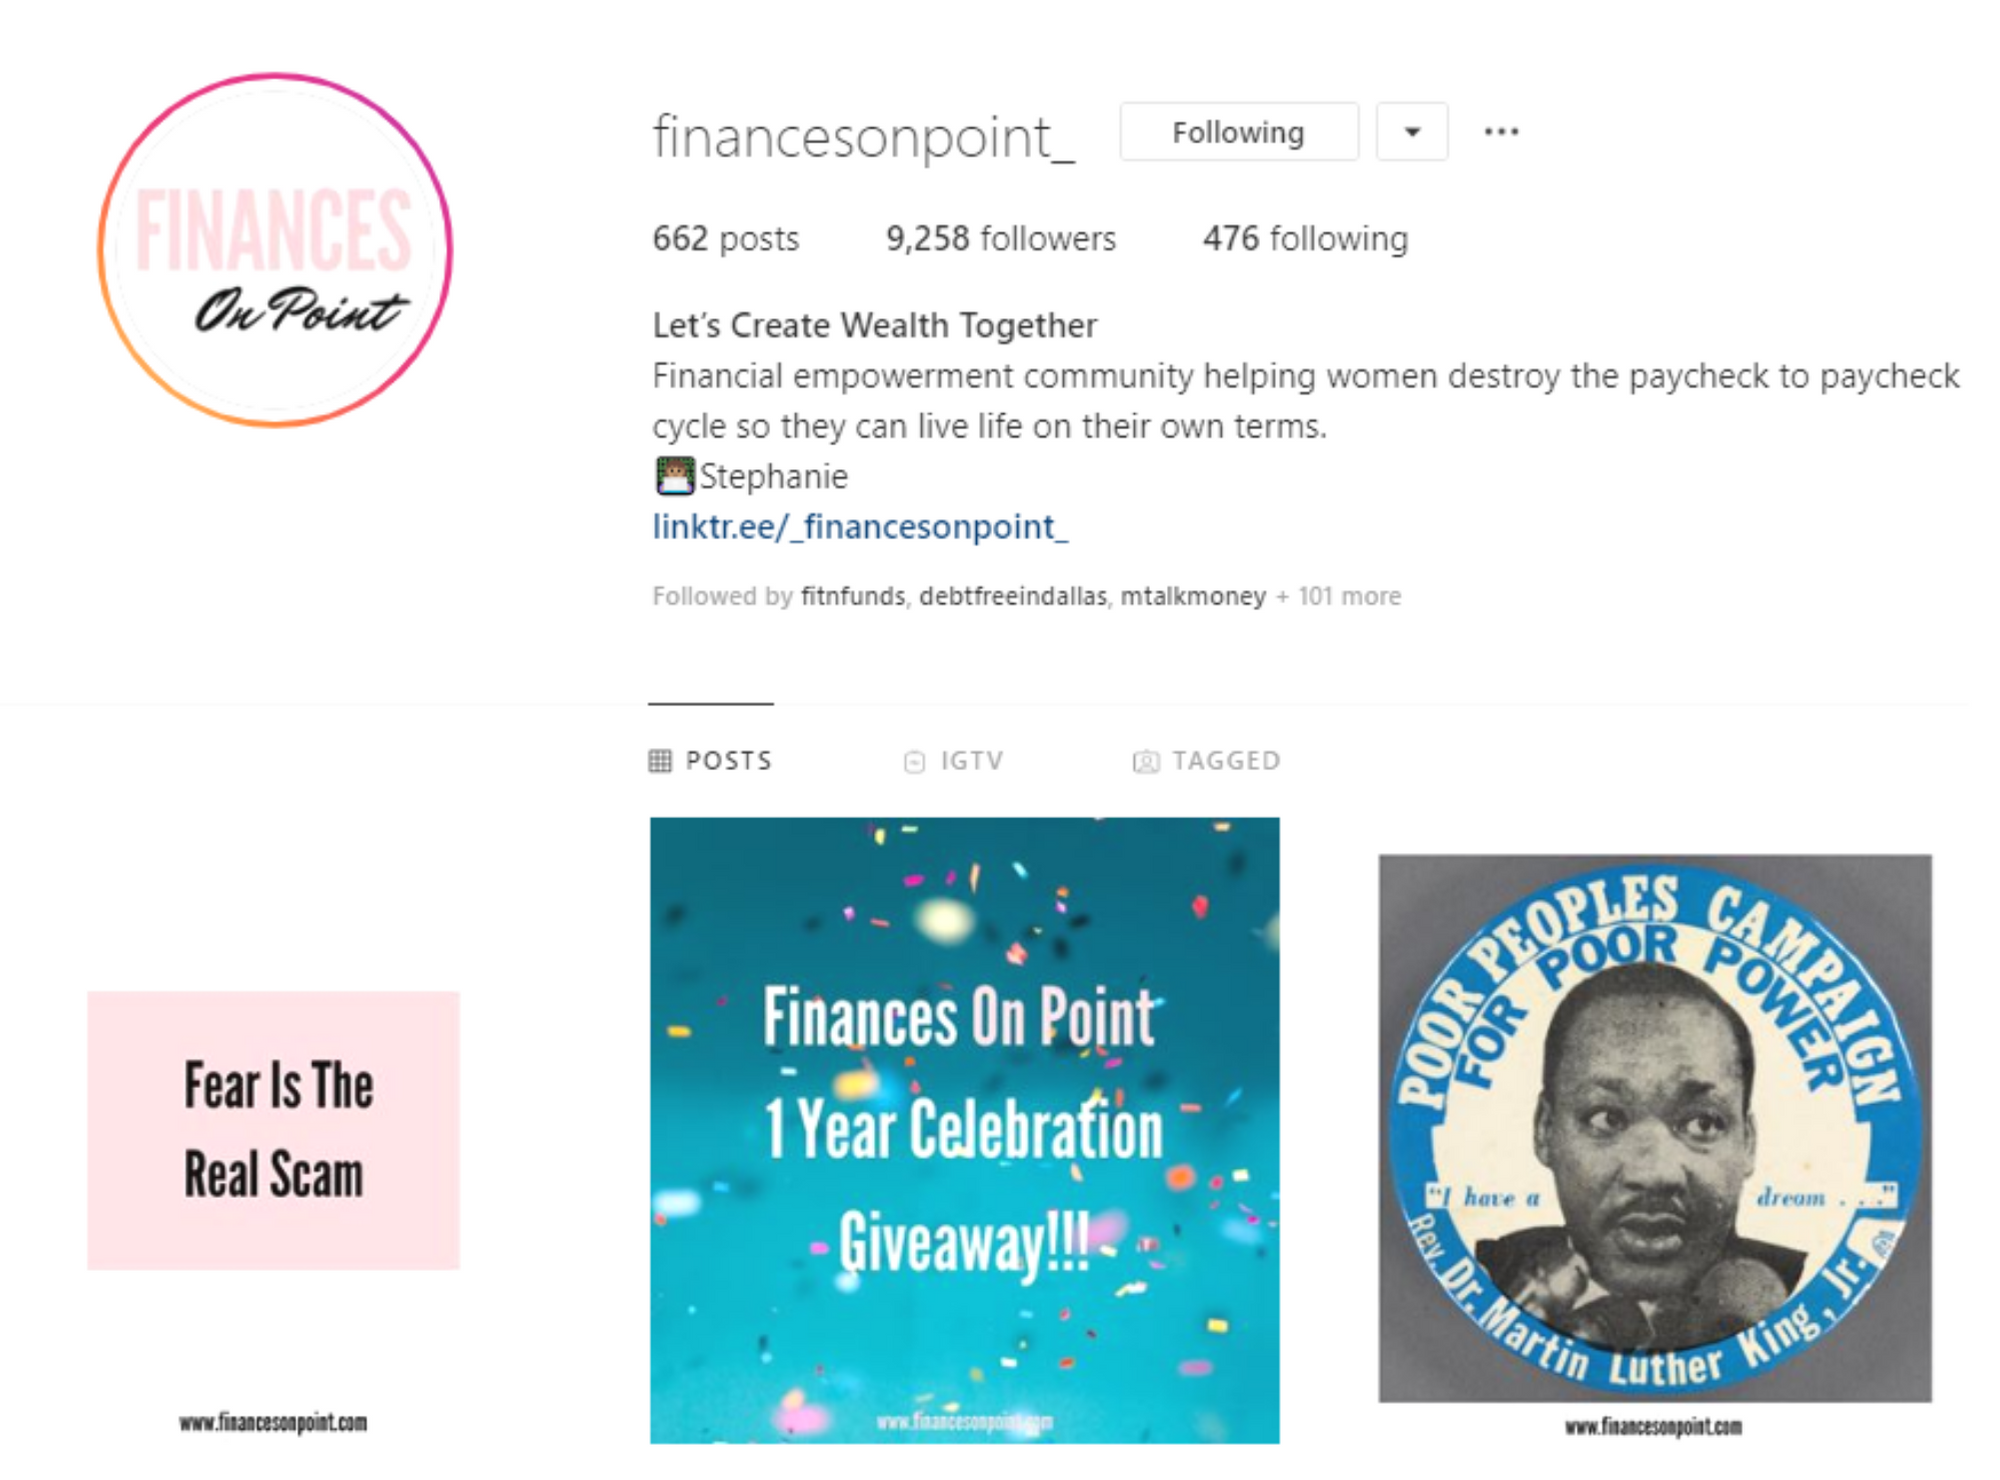Expand suggested accounts dropdown arrow
The width and height of the screenshot is (2000, 1480).
pyautogui.click(x=1412, y=132)
